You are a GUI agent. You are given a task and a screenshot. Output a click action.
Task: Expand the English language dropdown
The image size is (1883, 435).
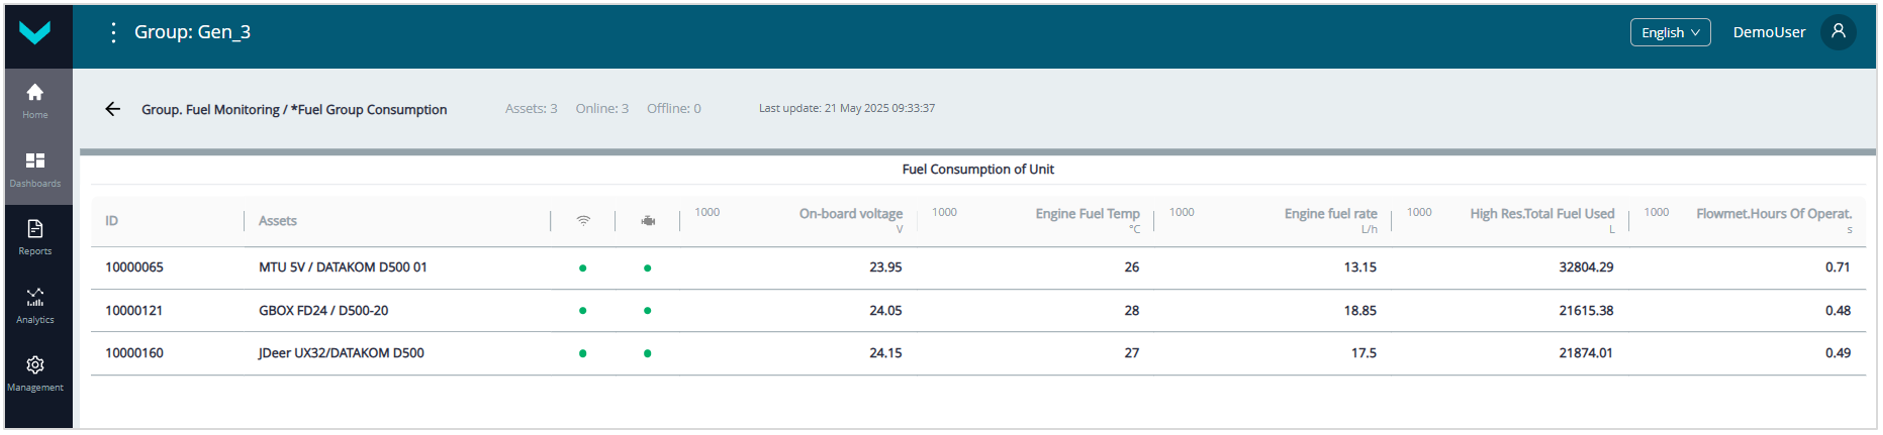1670,33
